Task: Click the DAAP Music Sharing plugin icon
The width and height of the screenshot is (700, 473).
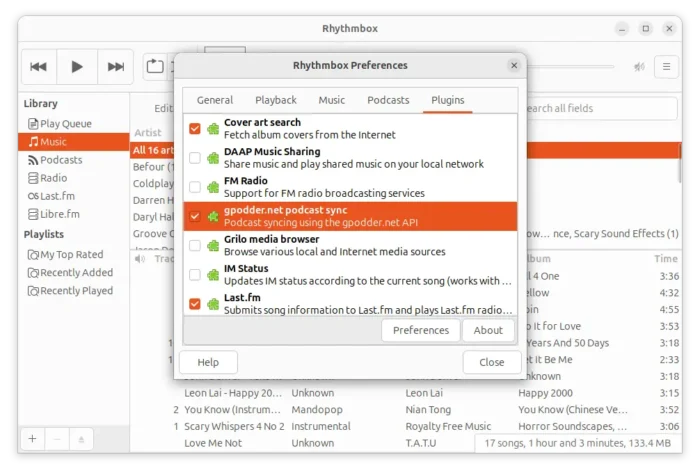Action: tap(213, 158)
